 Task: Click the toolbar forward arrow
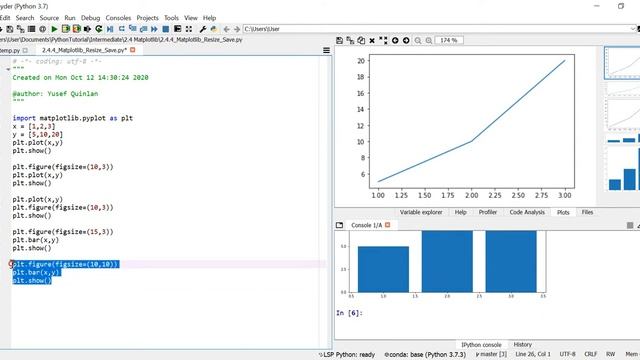[x=237, y=29]
